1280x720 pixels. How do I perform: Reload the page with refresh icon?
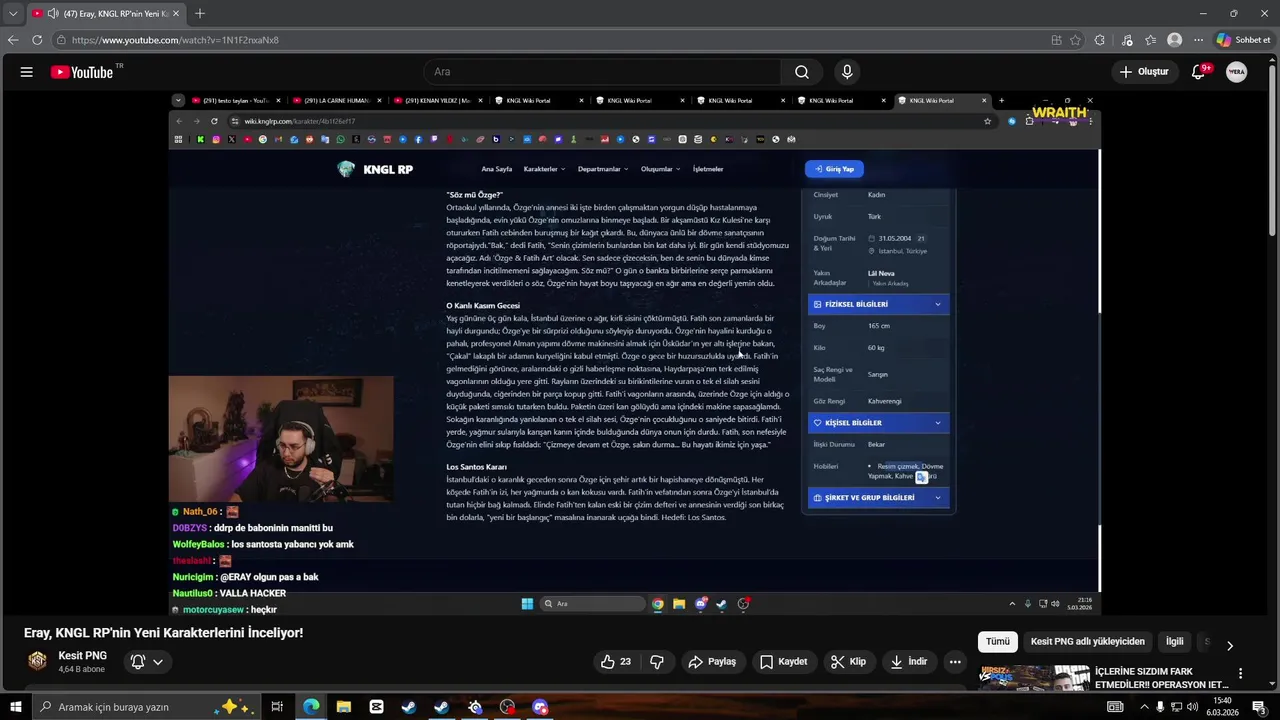point(37,40)
